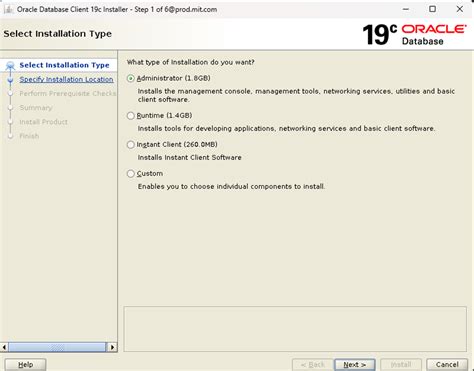Viewport: 474px width, 371px height.
Task: Click 'Installs Instant Client Software' description
Action: [x=190, y=158]
